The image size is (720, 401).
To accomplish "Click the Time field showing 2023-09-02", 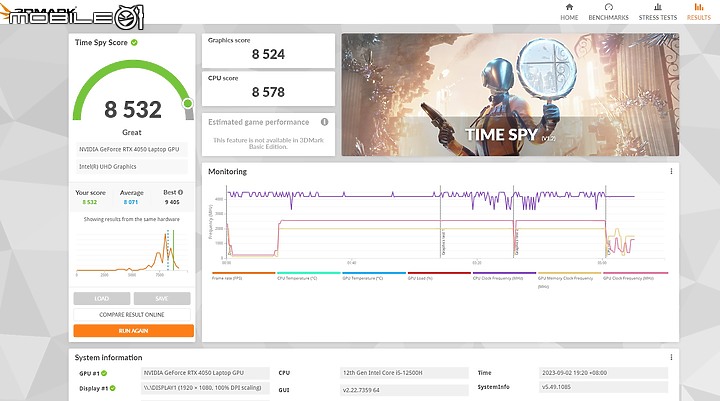I will tap(603, 373).
